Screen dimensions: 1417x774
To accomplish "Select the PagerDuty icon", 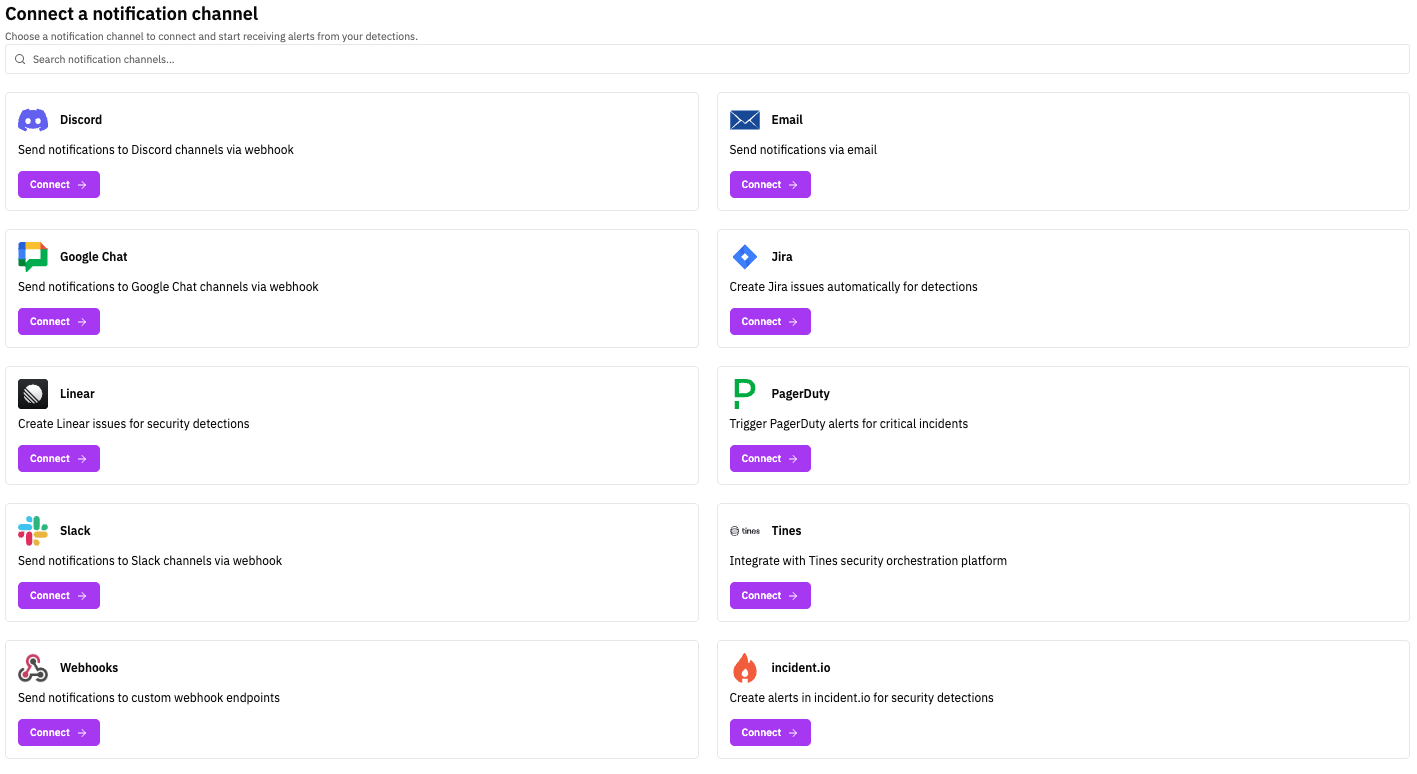I will click(x=744, y=393).
